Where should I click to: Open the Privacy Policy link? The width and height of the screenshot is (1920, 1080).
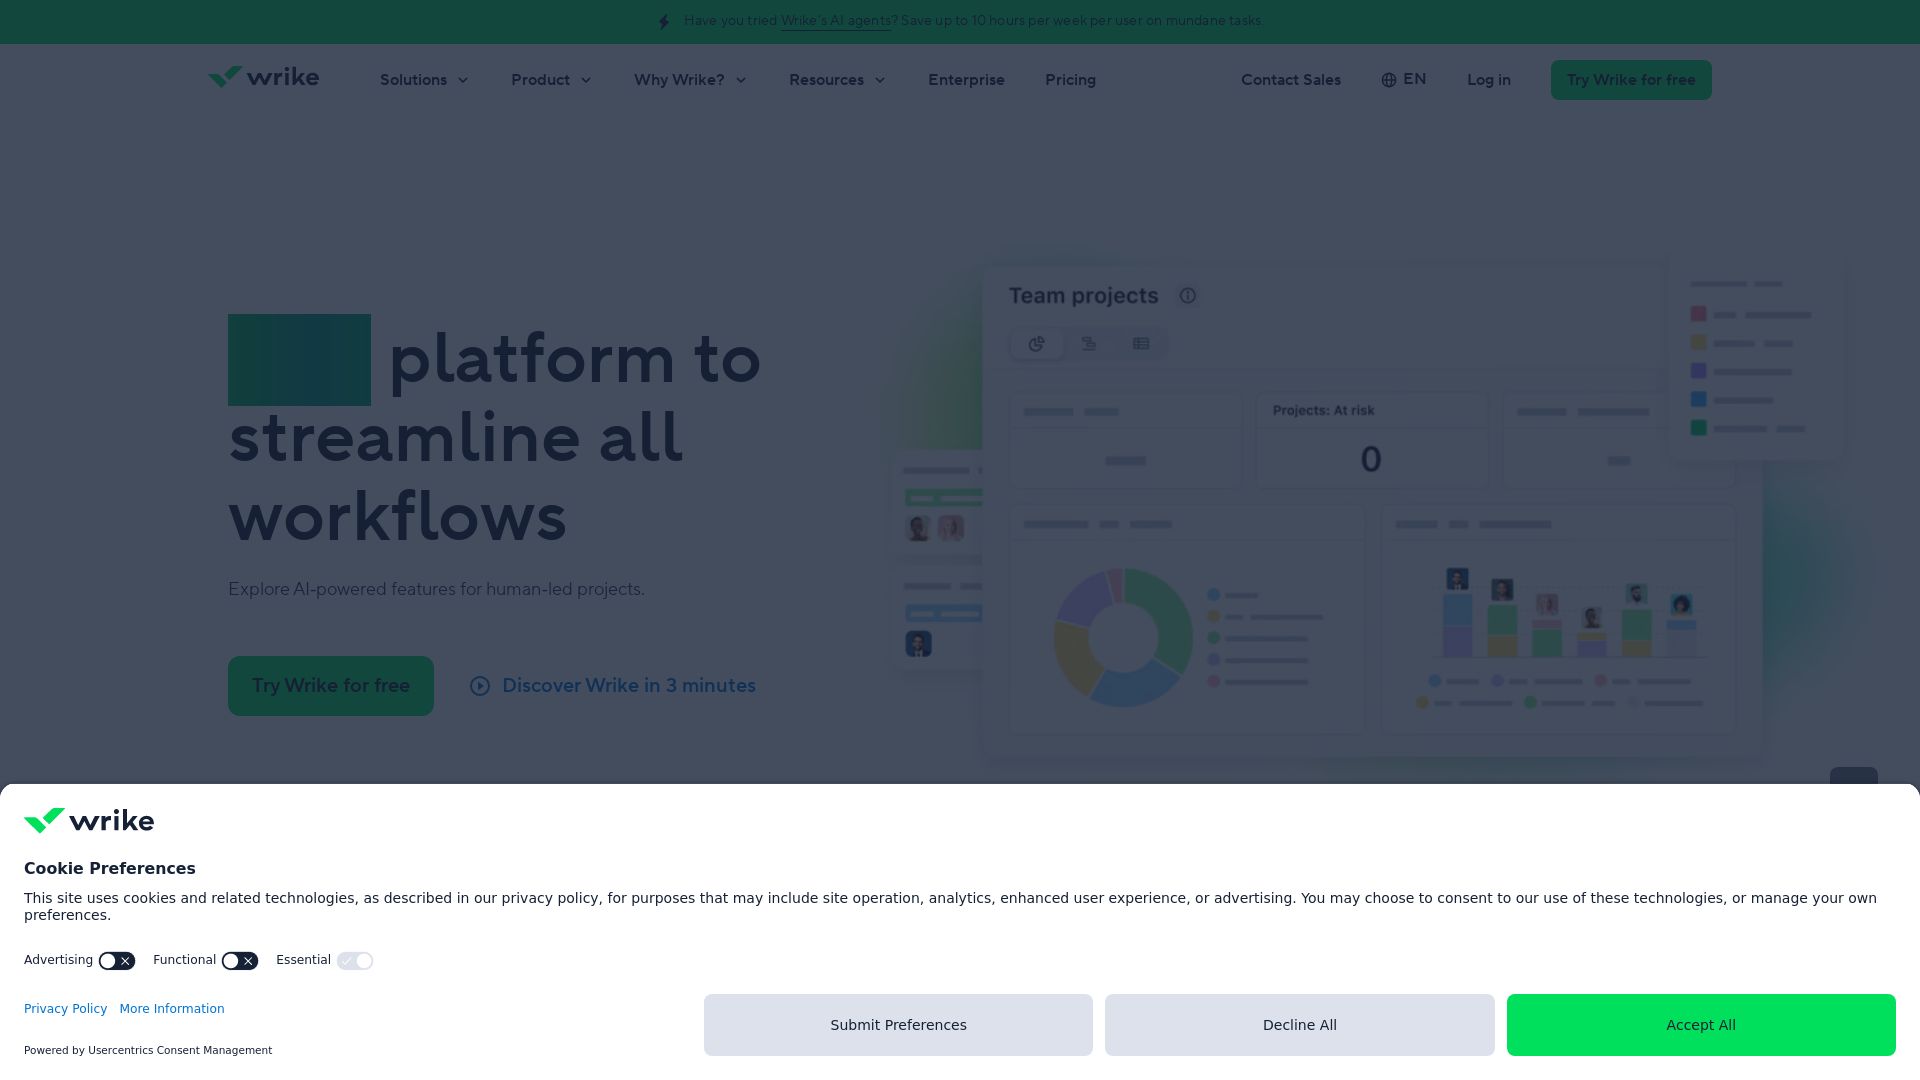coord(65,1009)
